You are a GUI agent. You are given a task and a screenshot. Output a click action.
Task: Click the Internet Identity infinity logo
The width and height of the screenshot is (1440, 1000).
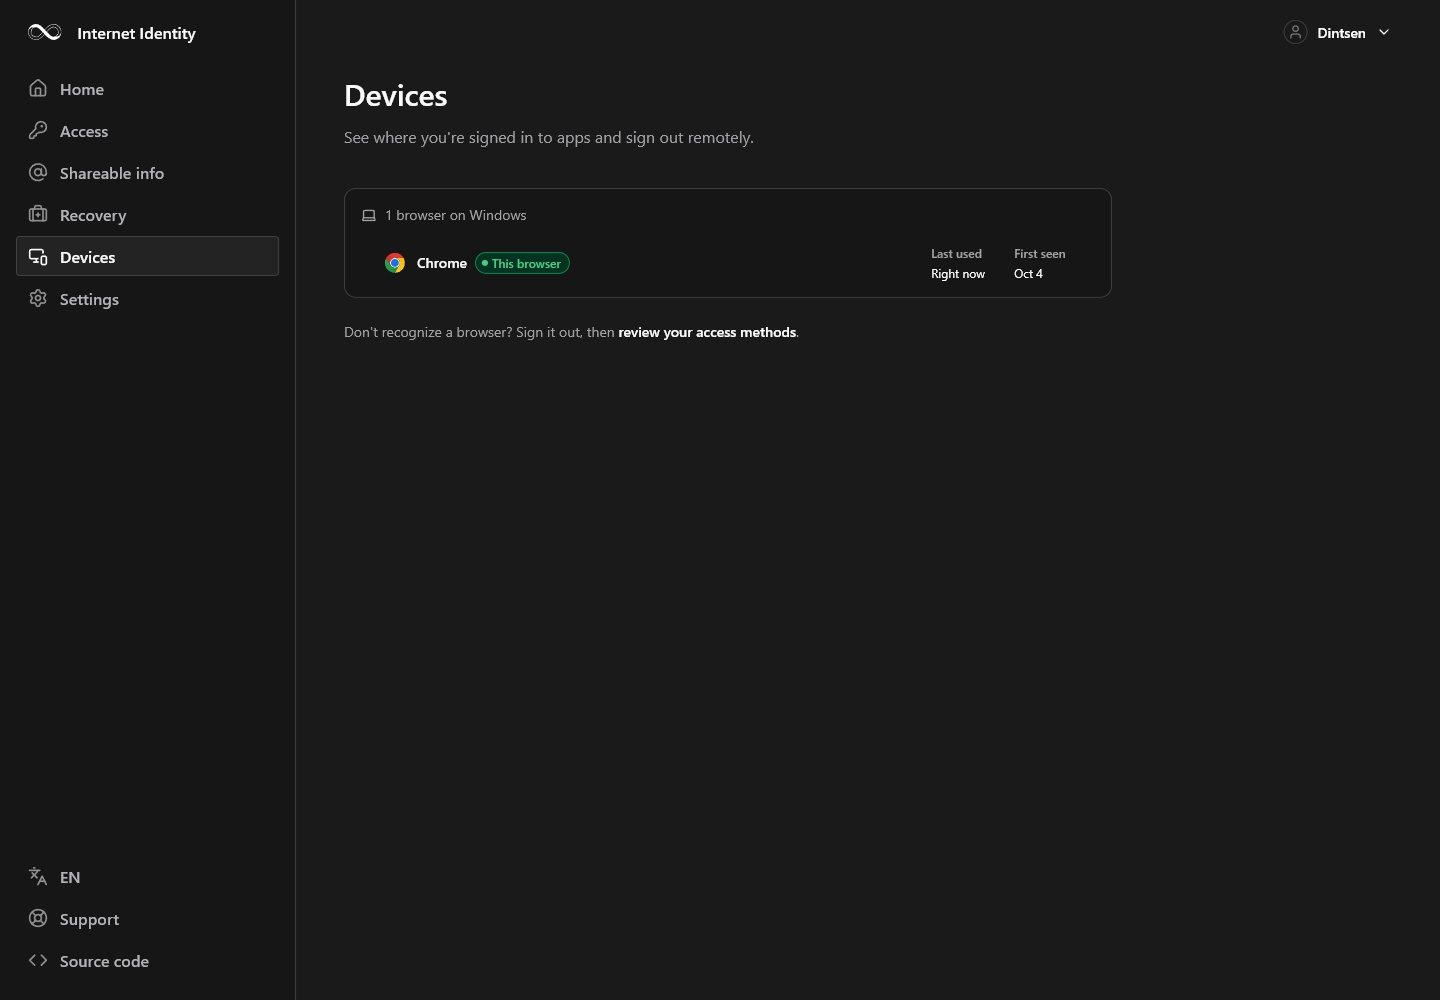45,32
